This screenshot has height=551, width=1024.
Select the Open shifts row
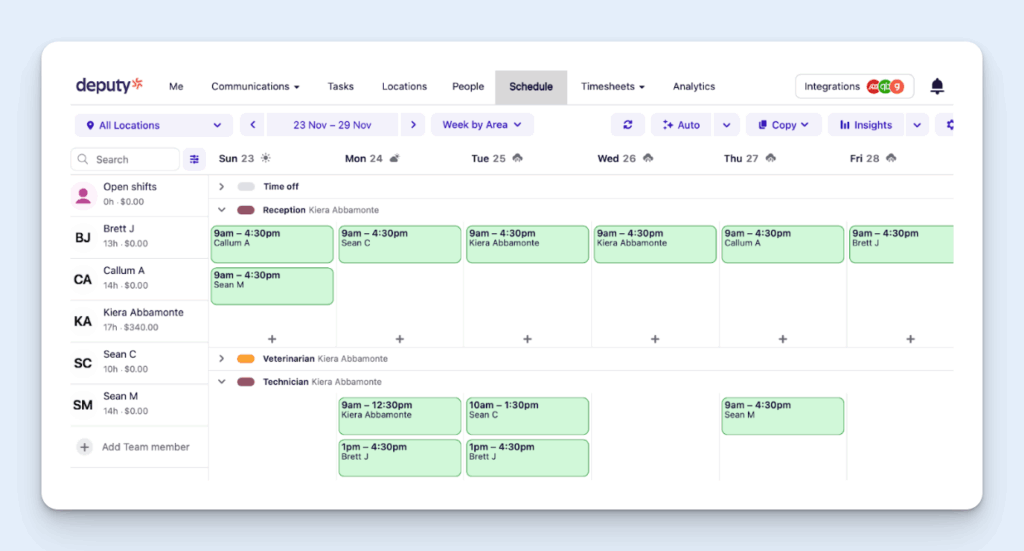(139, 195)
